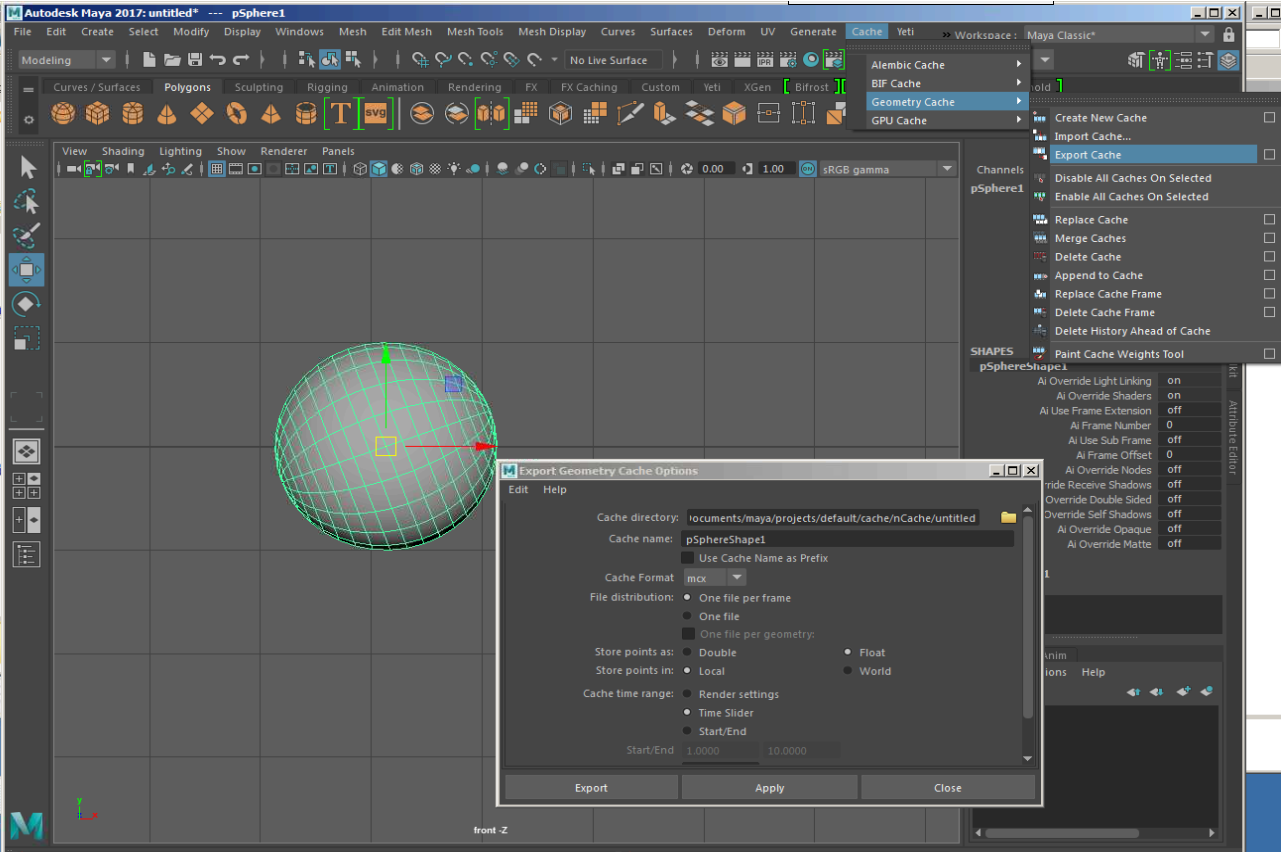Select the Rotate tool in toolbox

26,303
